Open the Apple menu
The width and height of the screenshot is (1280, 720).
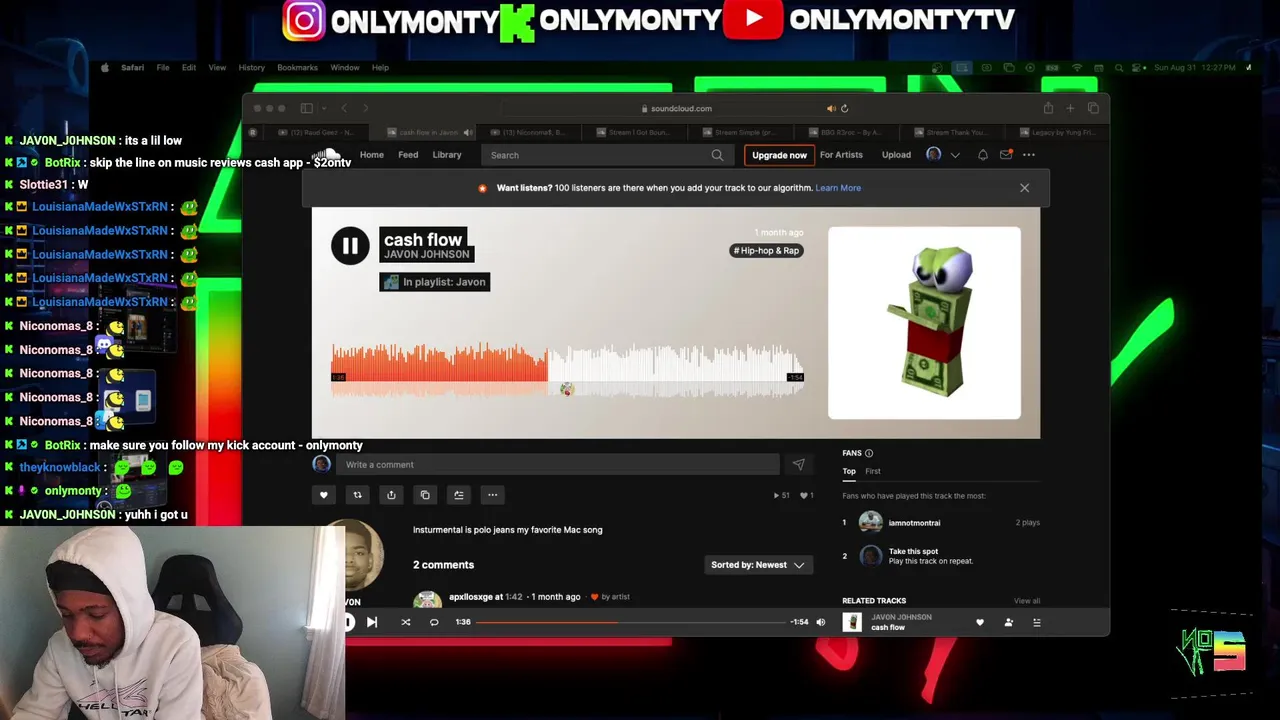pyautogui.click(x=105, y=68)
